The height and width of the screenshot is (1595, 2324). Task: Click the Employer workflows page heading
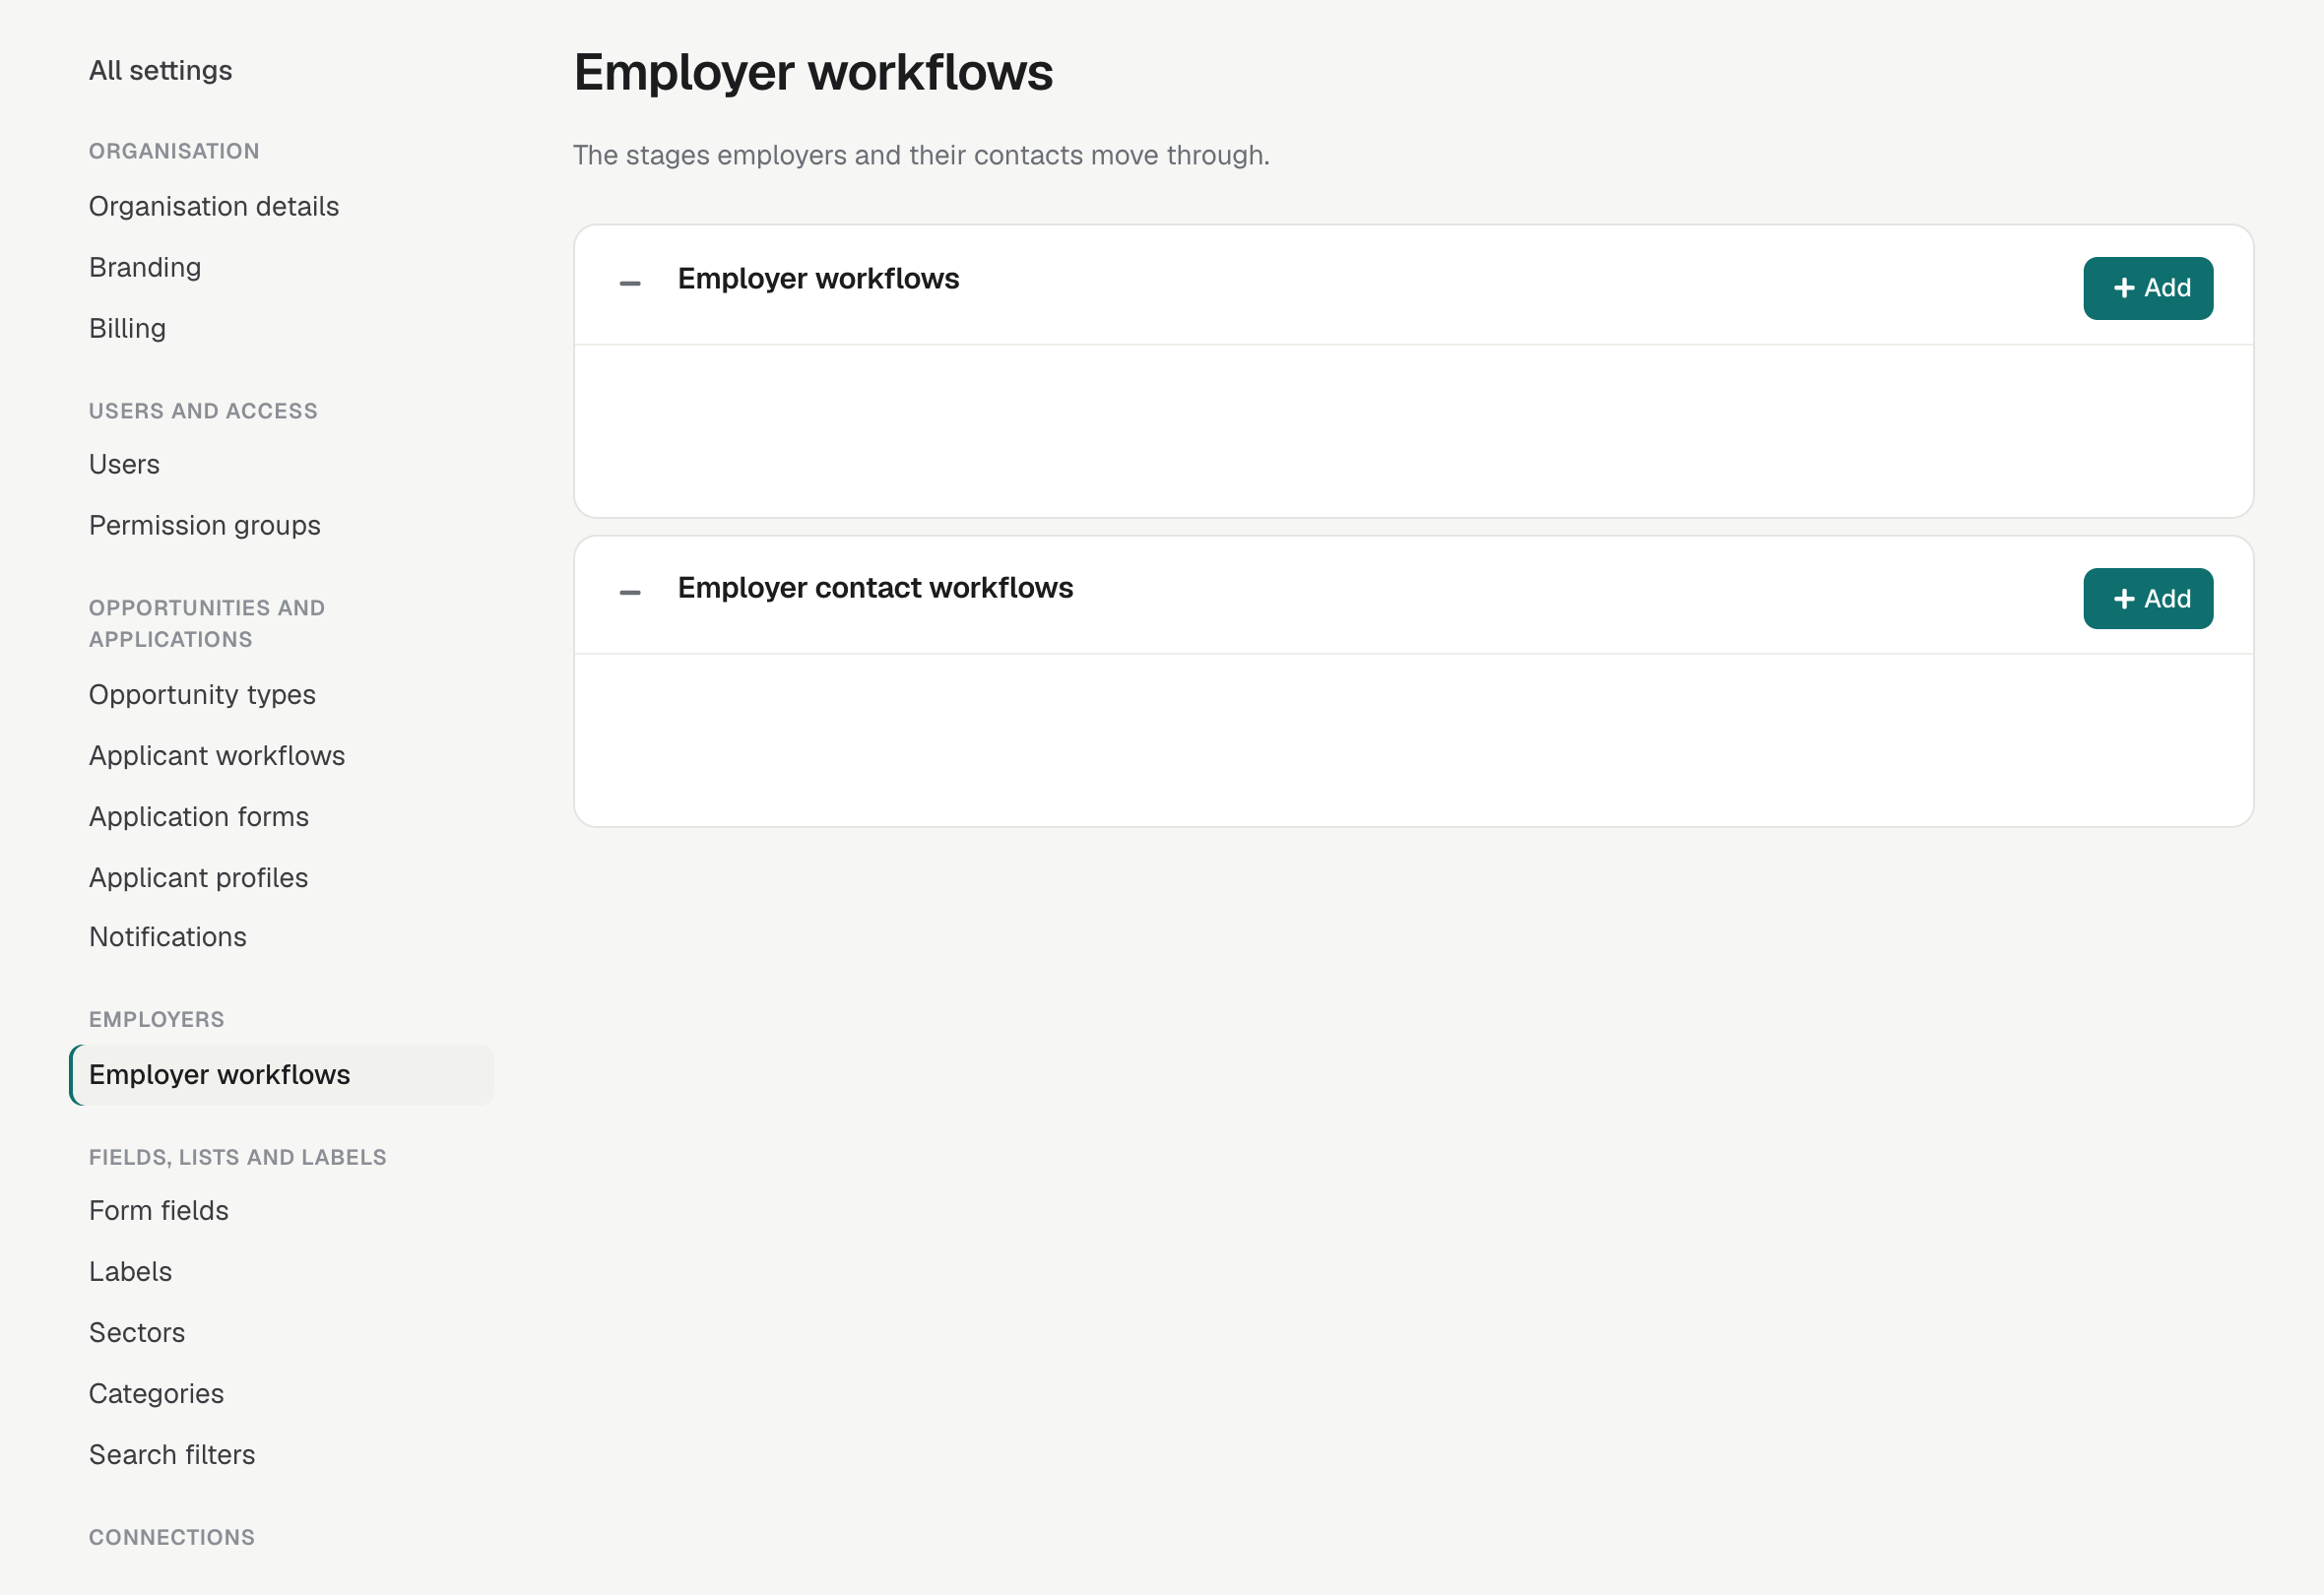point(813,72)
